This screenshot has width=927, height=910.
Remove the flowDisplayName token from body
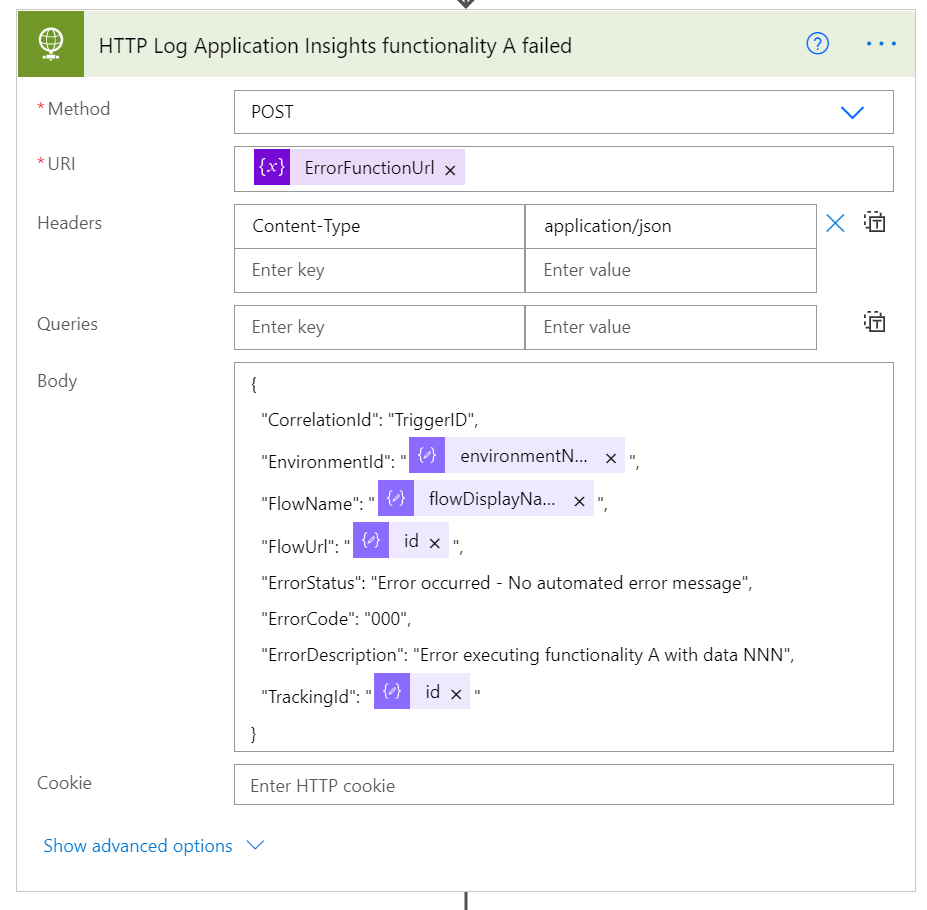click(579, 501)
